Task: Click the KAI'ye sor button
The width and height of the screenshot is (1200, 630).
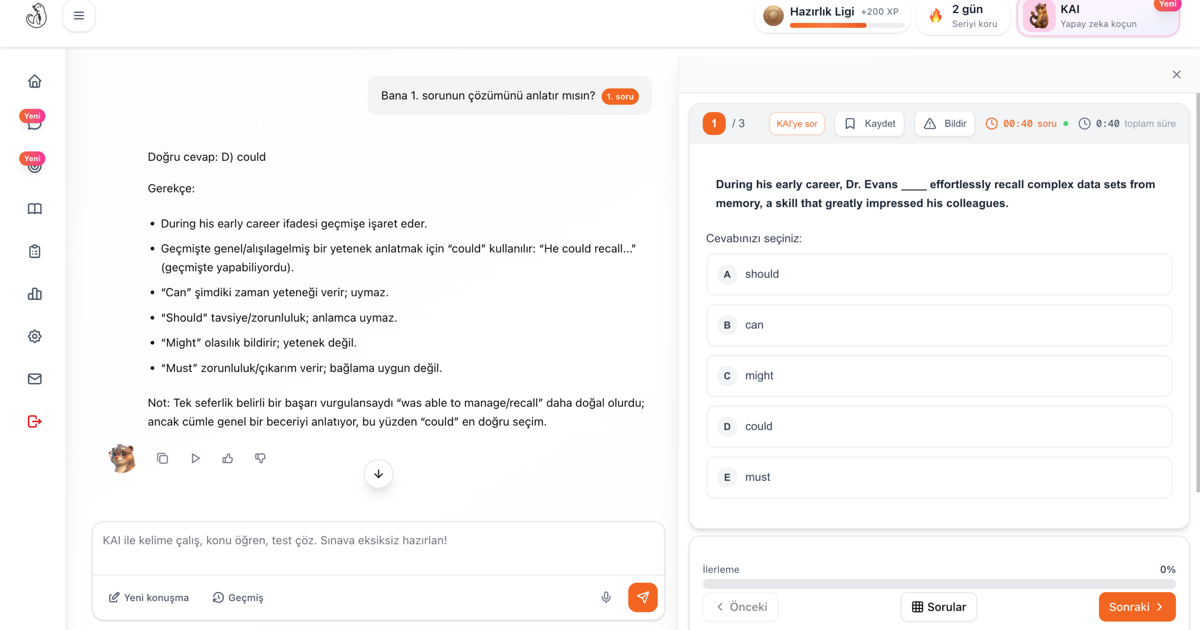Action: (x=797, y=124)
